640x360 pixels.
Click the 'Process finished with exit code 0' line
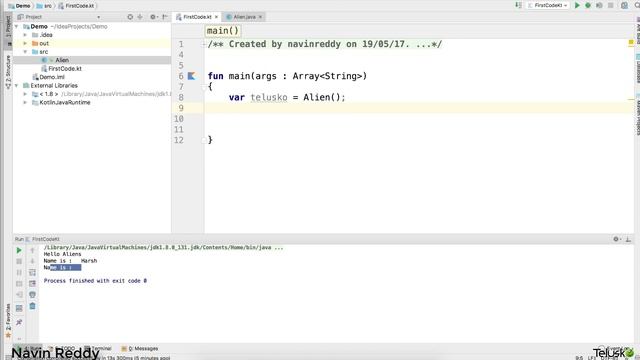click(x=95, y=281)
